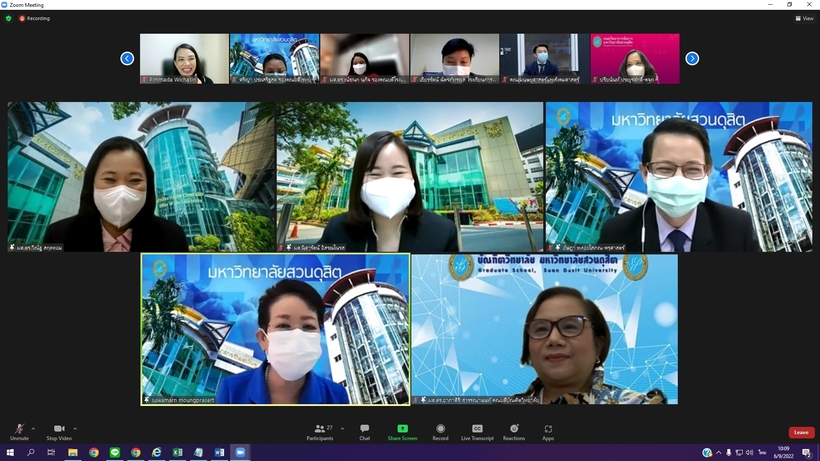The height and width of the screenshot is (461, 820).
Task: Click the Zoom Meeting window title
Action: coord(27,5)
